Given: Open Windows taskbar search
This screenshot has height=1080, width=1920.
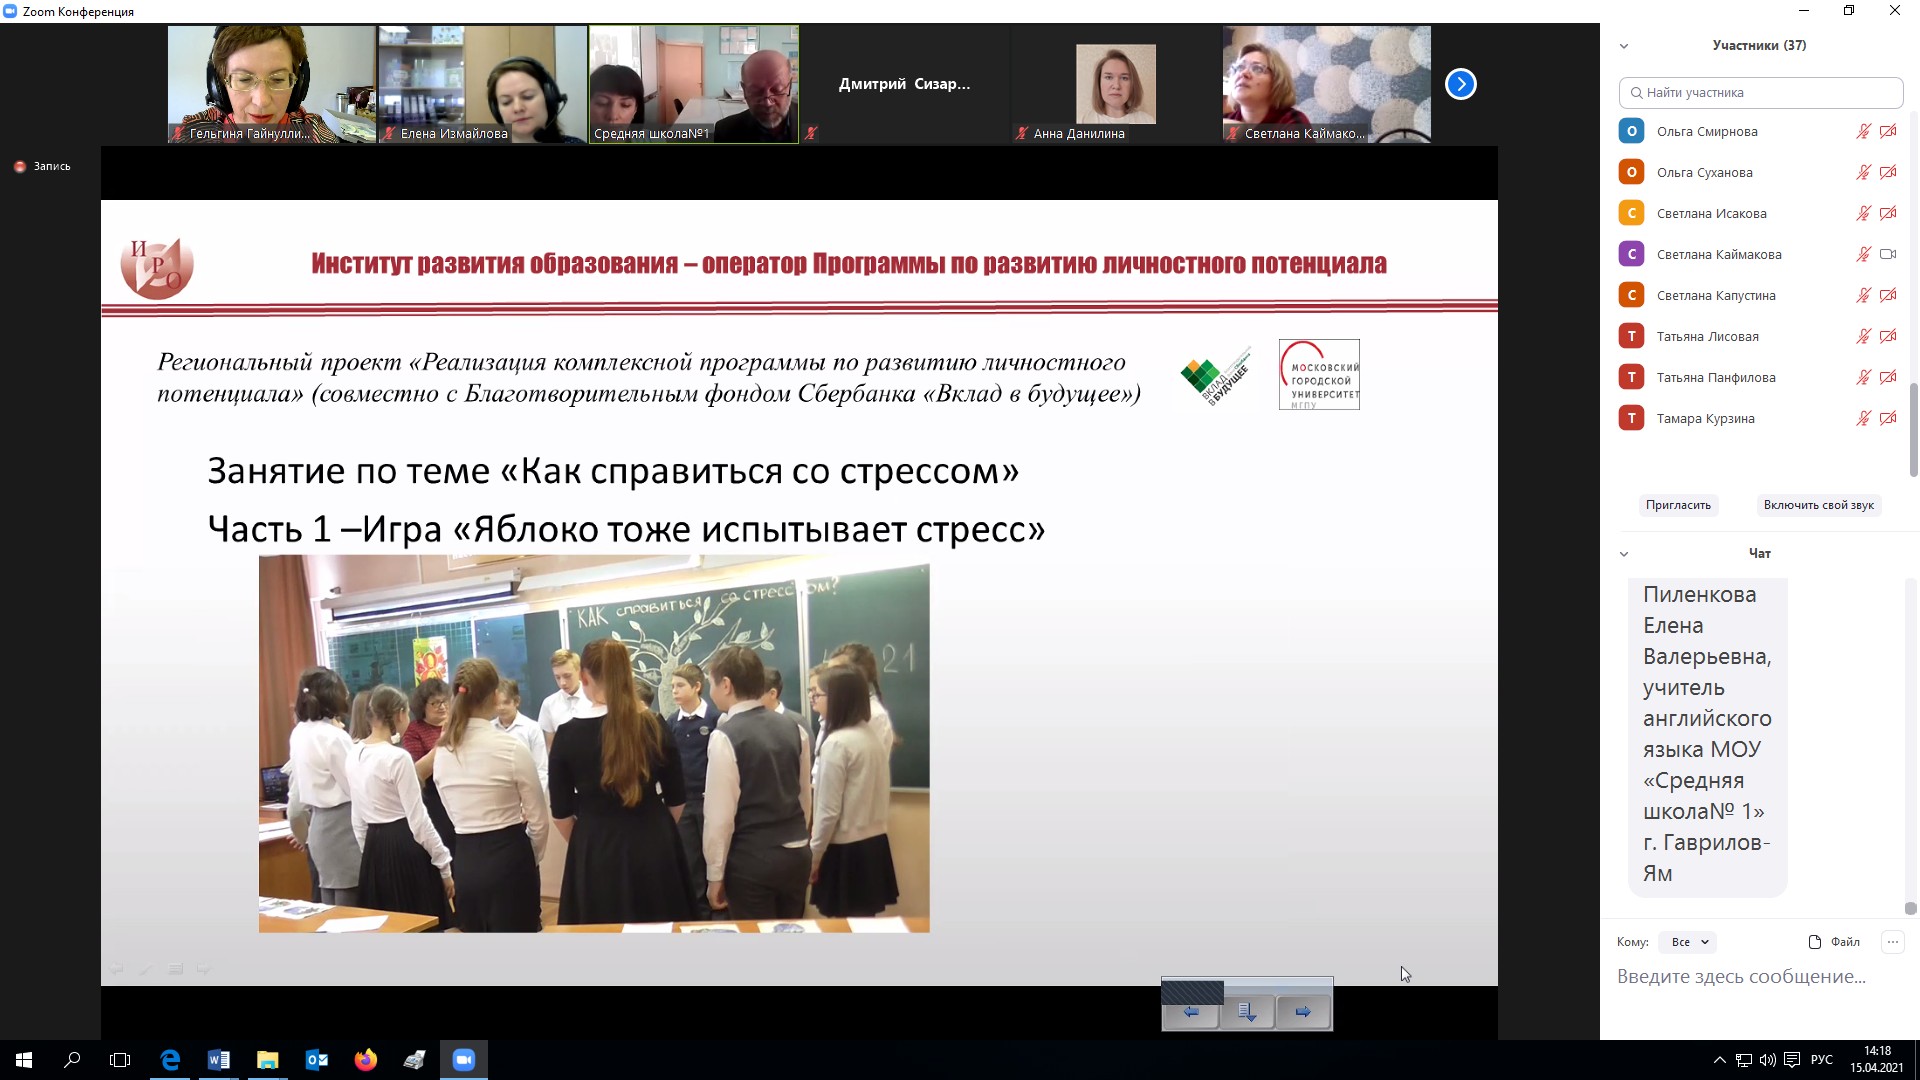Looking at the screenshot, I should tap(72, 1060).
